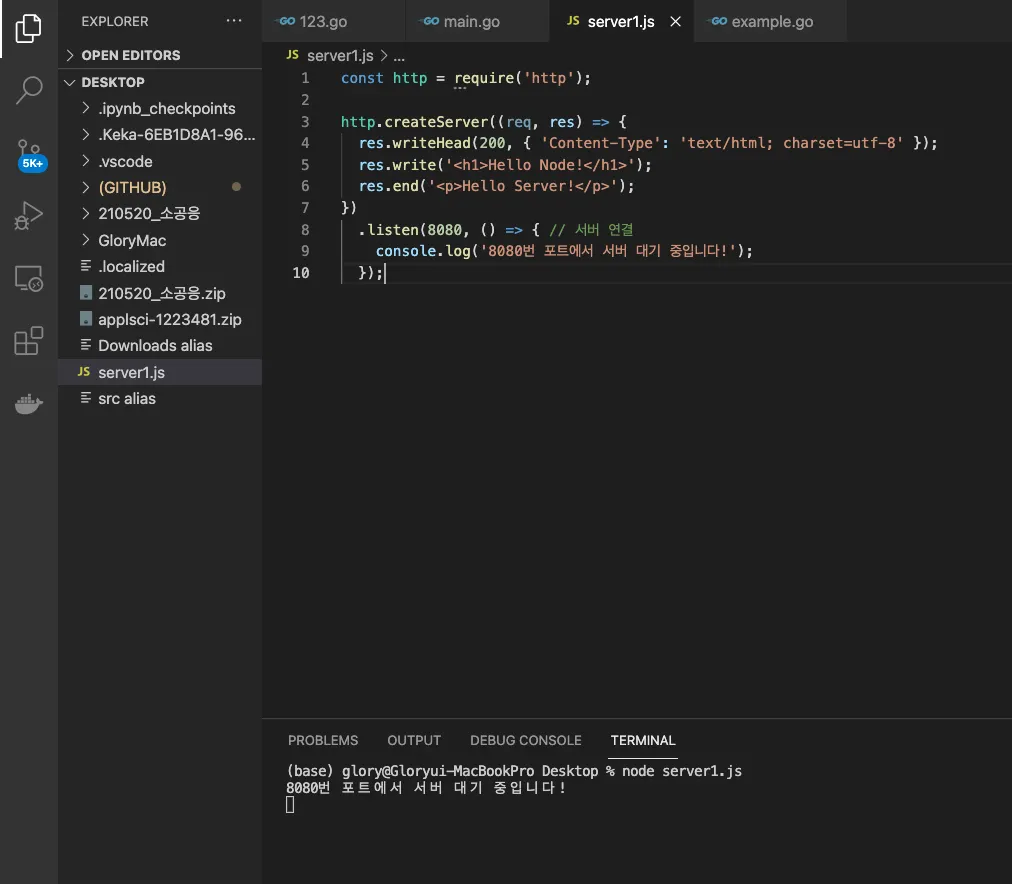The image size is (1012, 884).
Task: Open the Explorer view in activity bar
Action: 29,29
